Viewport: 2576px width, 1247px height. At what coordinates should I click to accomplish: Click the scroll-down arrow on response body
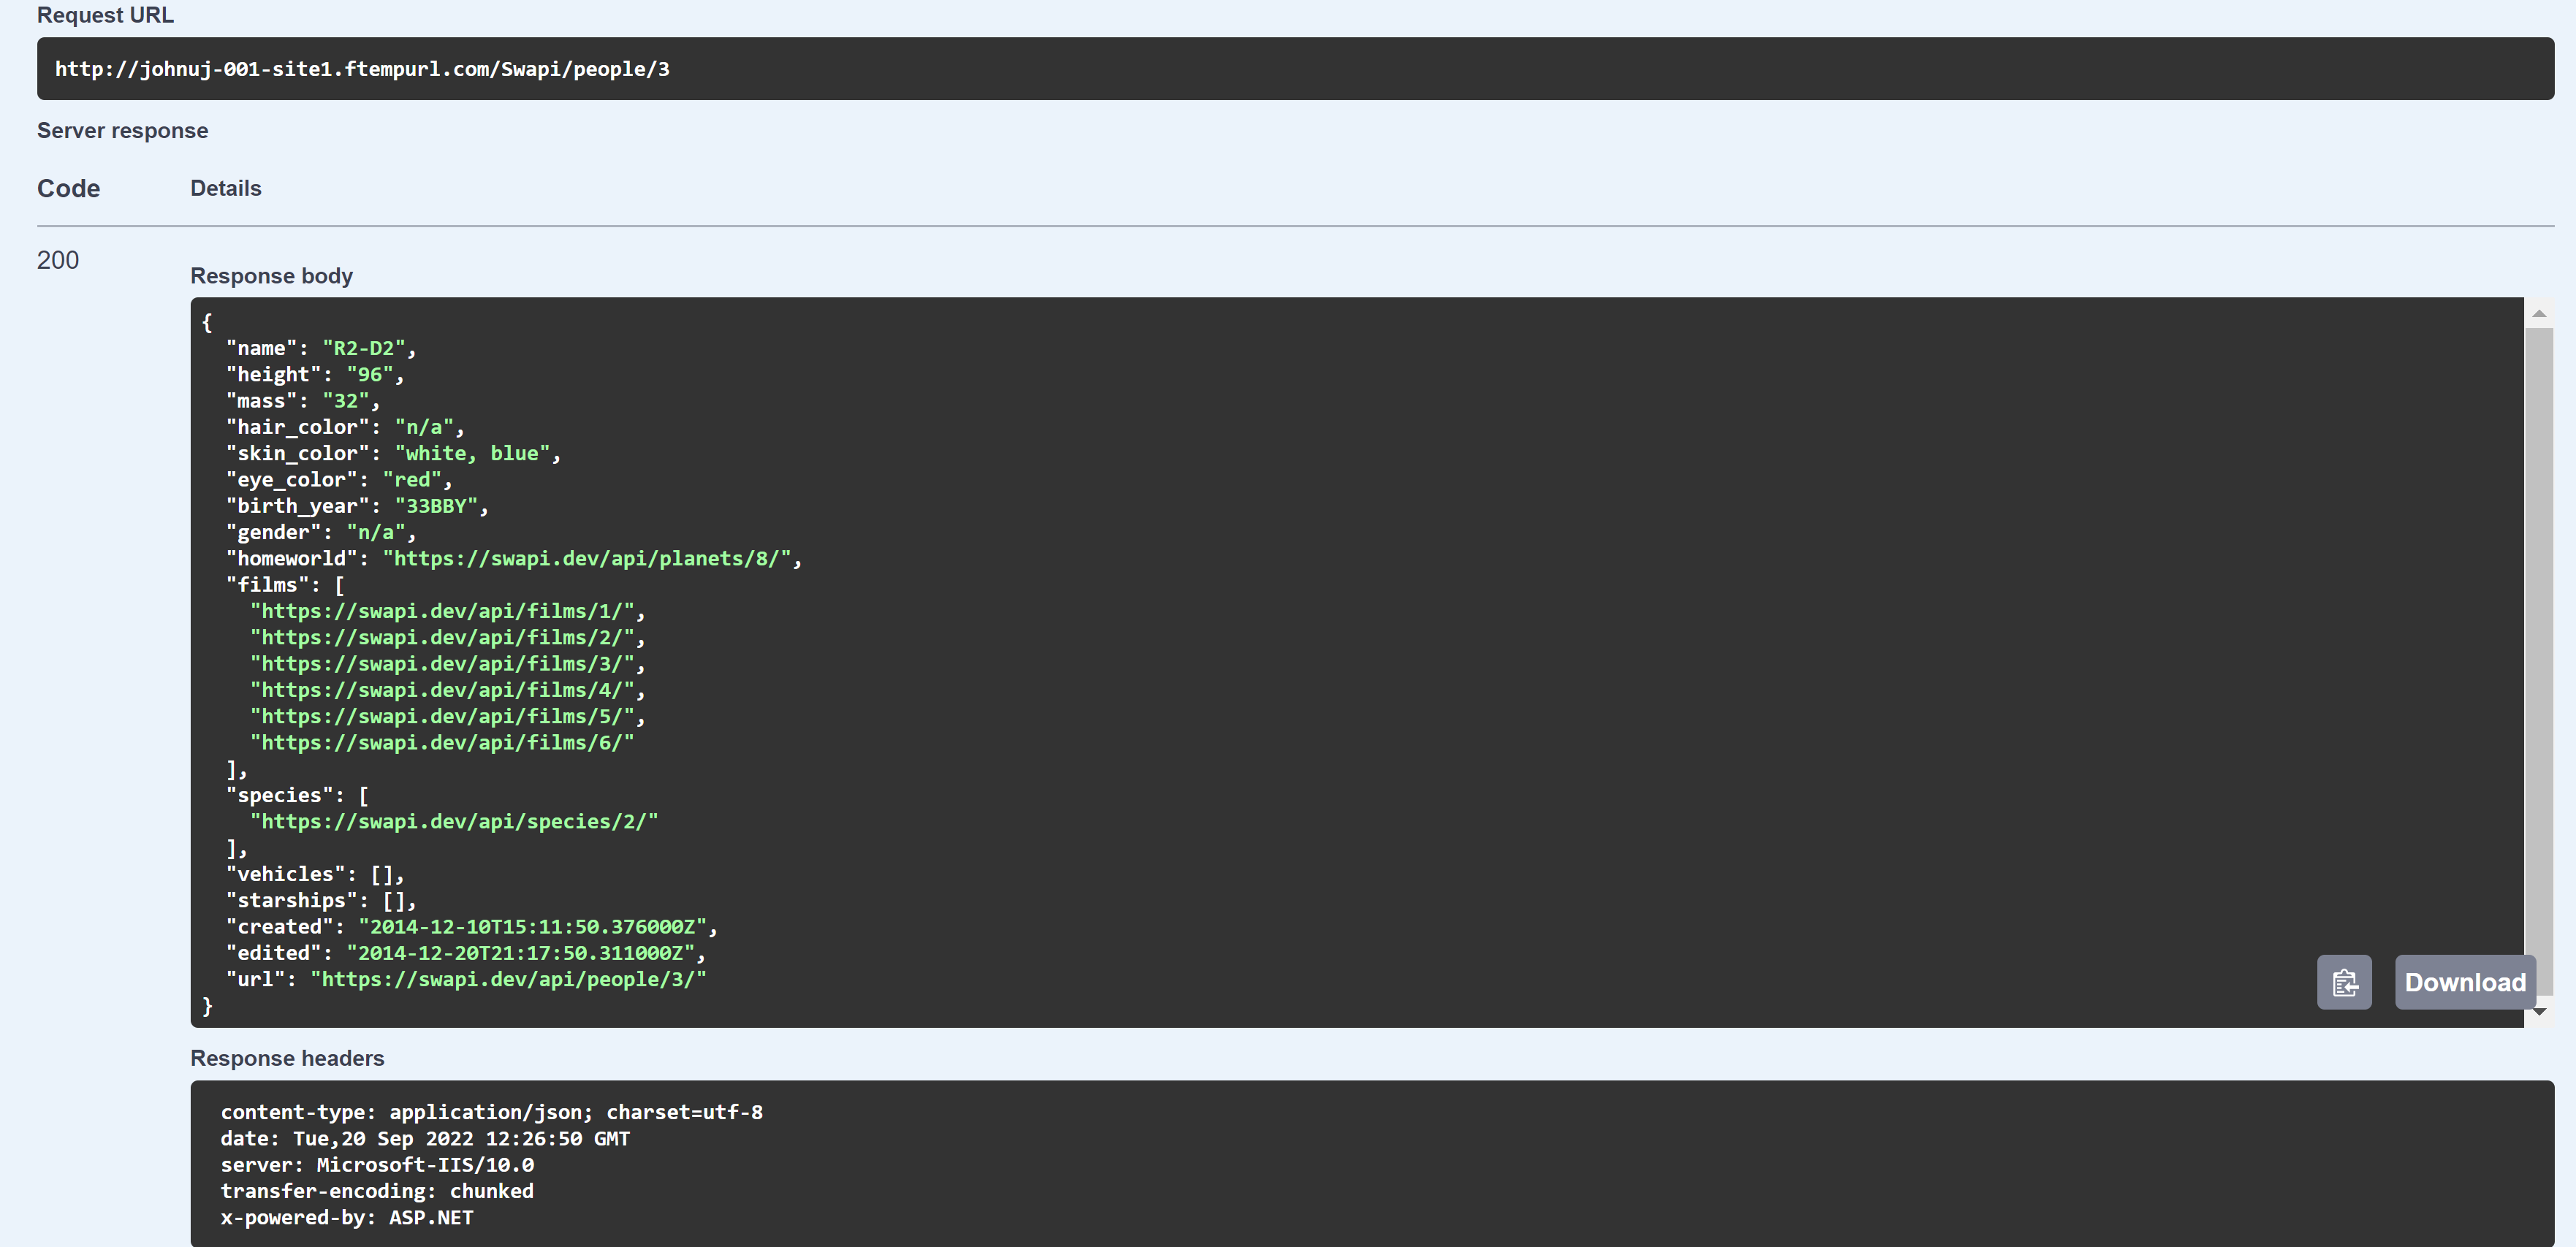coord(2540,1011)
